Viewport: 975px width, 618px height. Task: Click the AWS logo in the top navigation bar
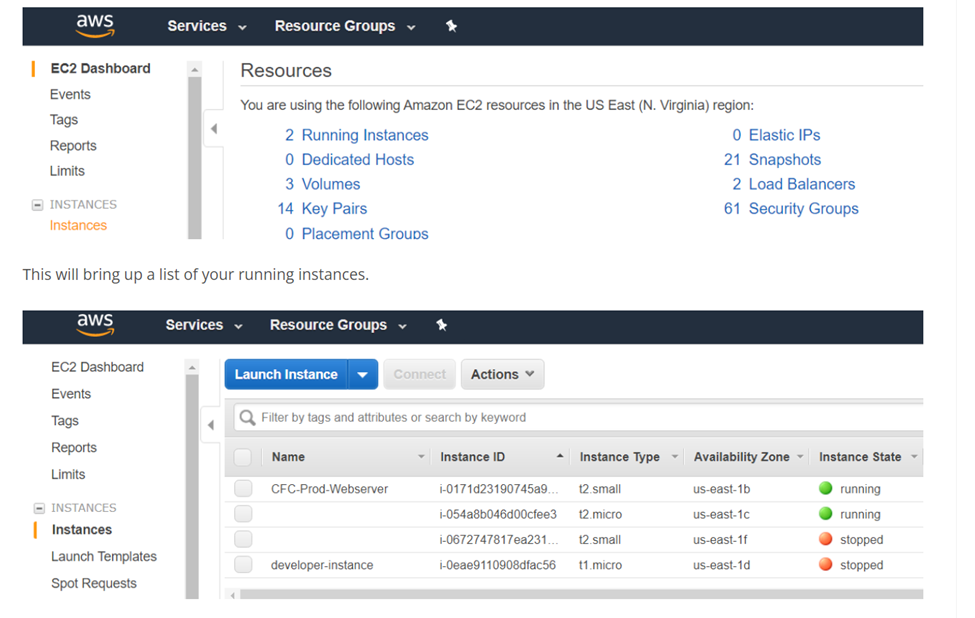(95, 25)
